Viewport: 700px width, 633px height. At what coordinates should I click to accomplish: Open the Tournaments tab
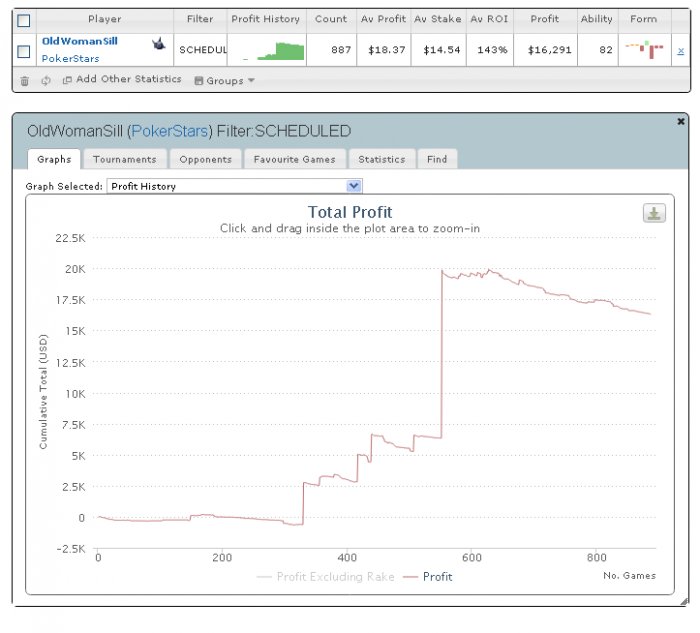125,159
